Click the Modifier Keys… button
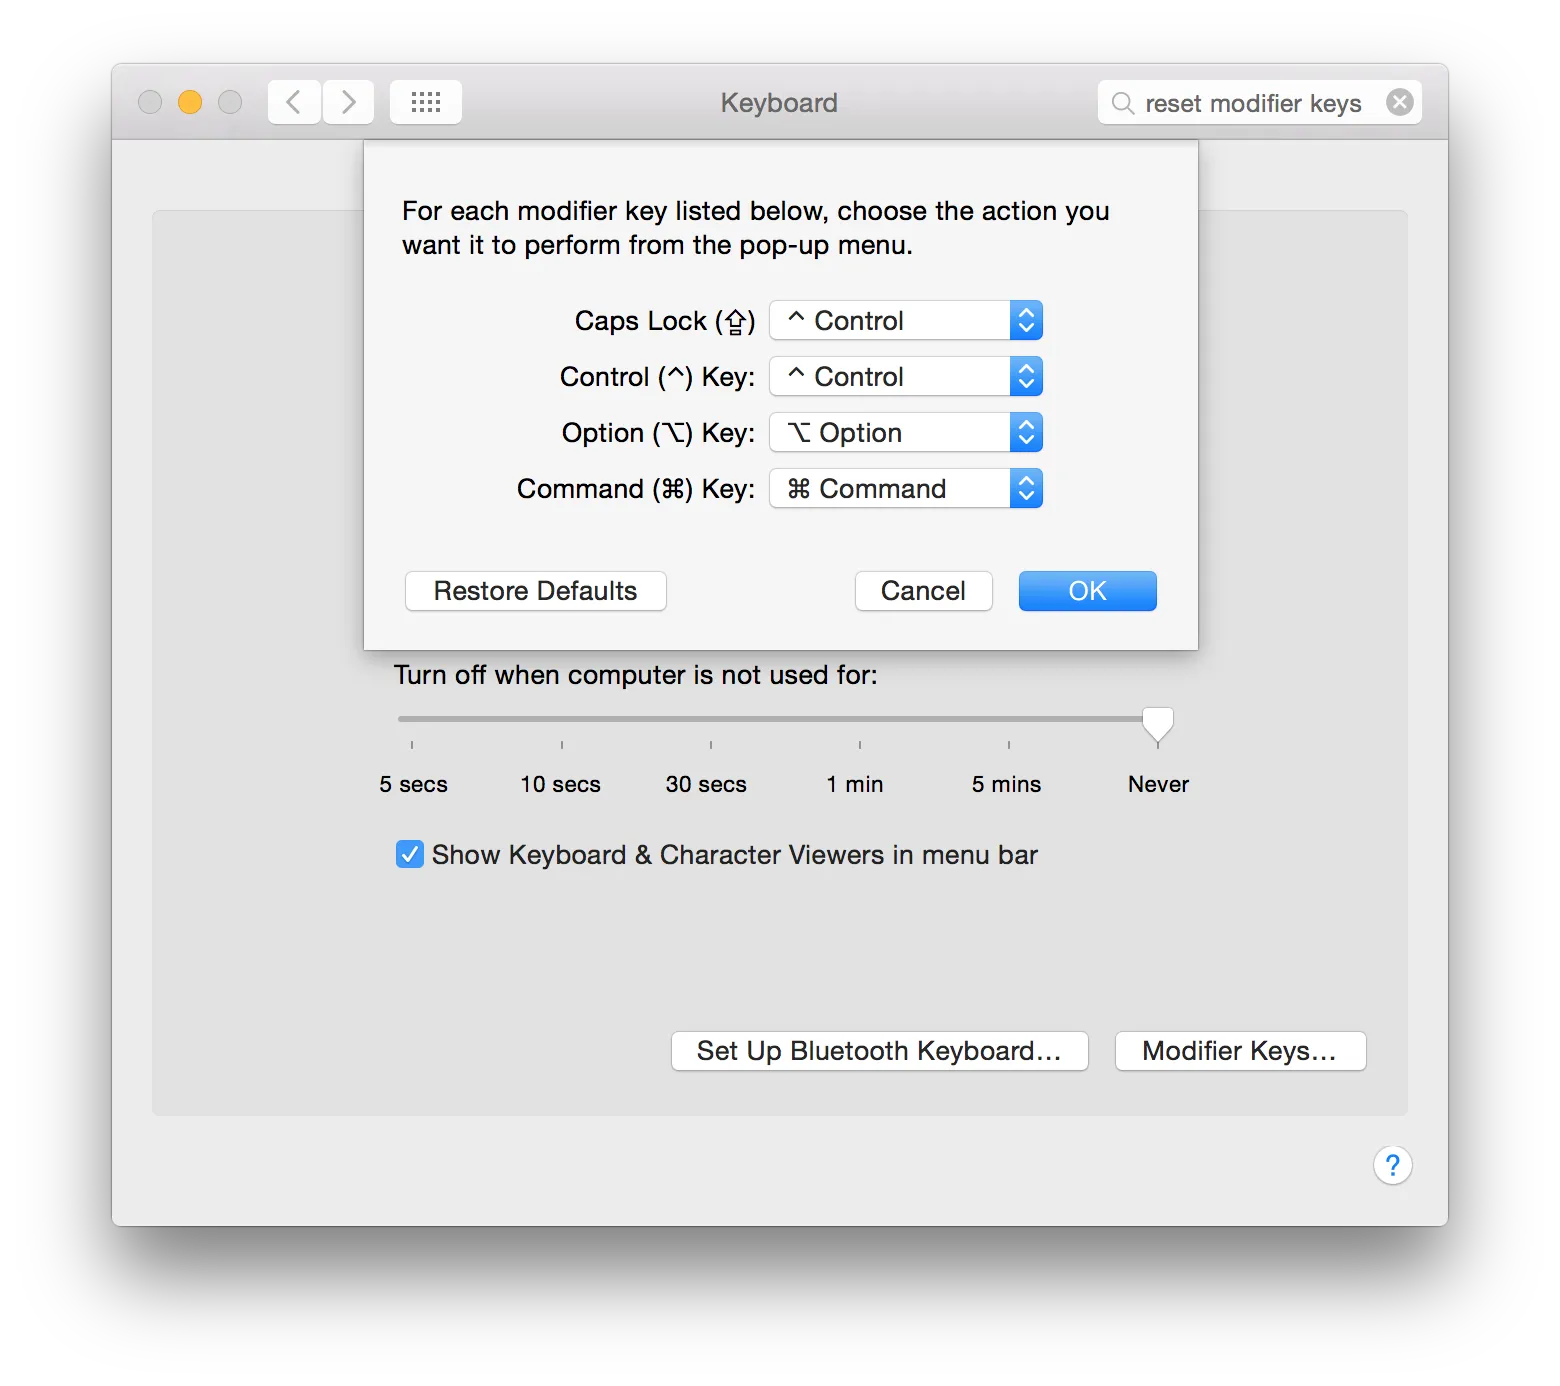1560x1386 pixels. [x=1240, y=1051]
